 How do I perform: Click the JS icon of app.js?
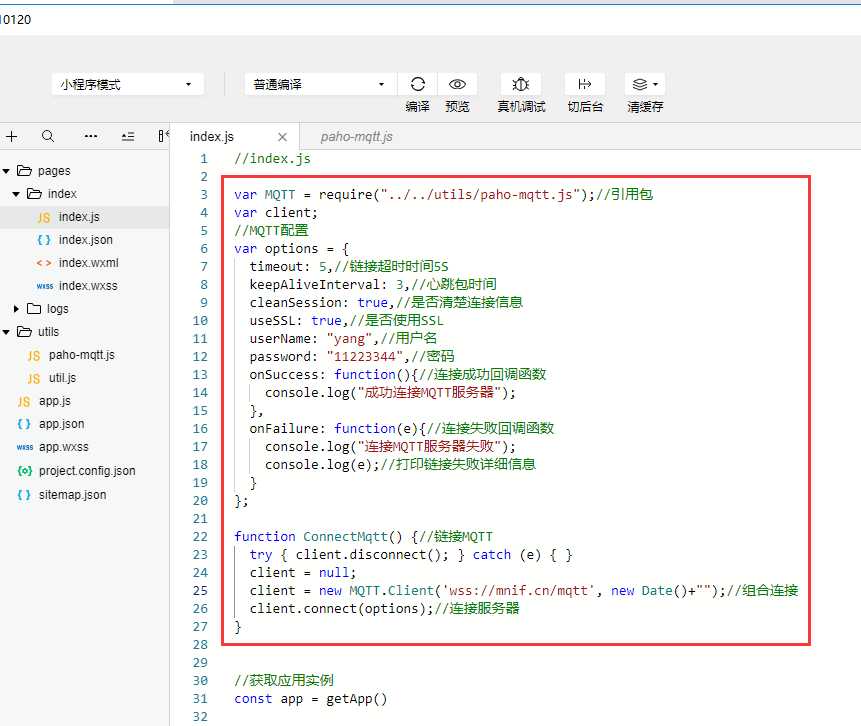click(x=24, y=402)
